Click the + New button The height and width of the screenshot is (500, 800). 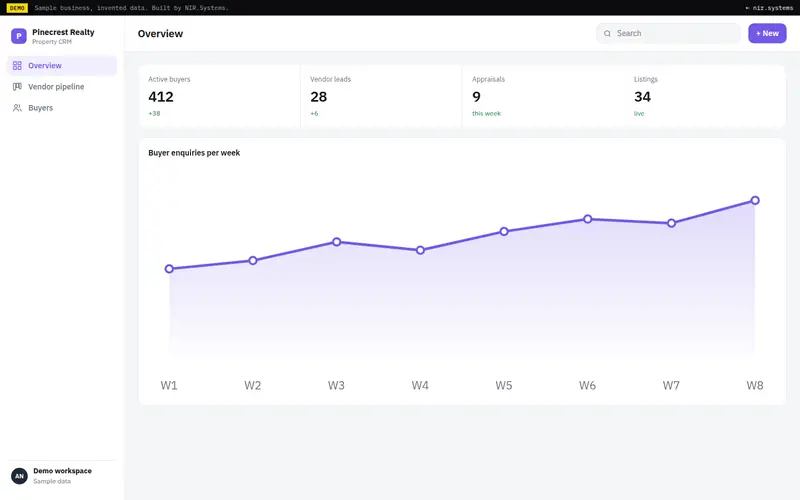pyautogui.click(x=767, y=33)
